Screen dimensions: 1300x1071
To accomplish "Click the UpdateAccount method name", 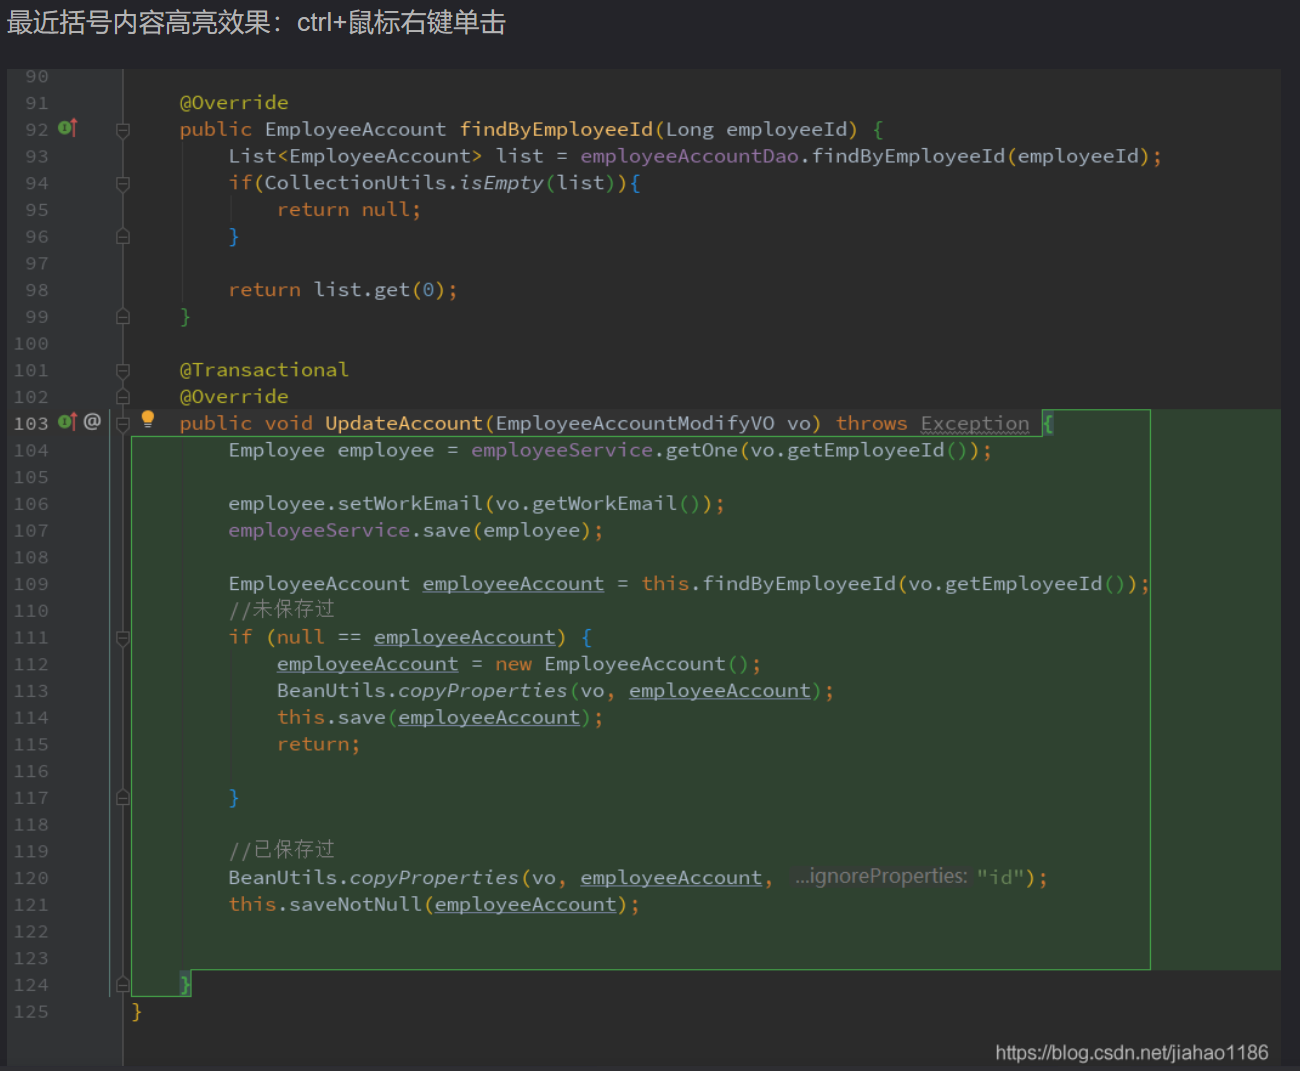I will 403,424.
